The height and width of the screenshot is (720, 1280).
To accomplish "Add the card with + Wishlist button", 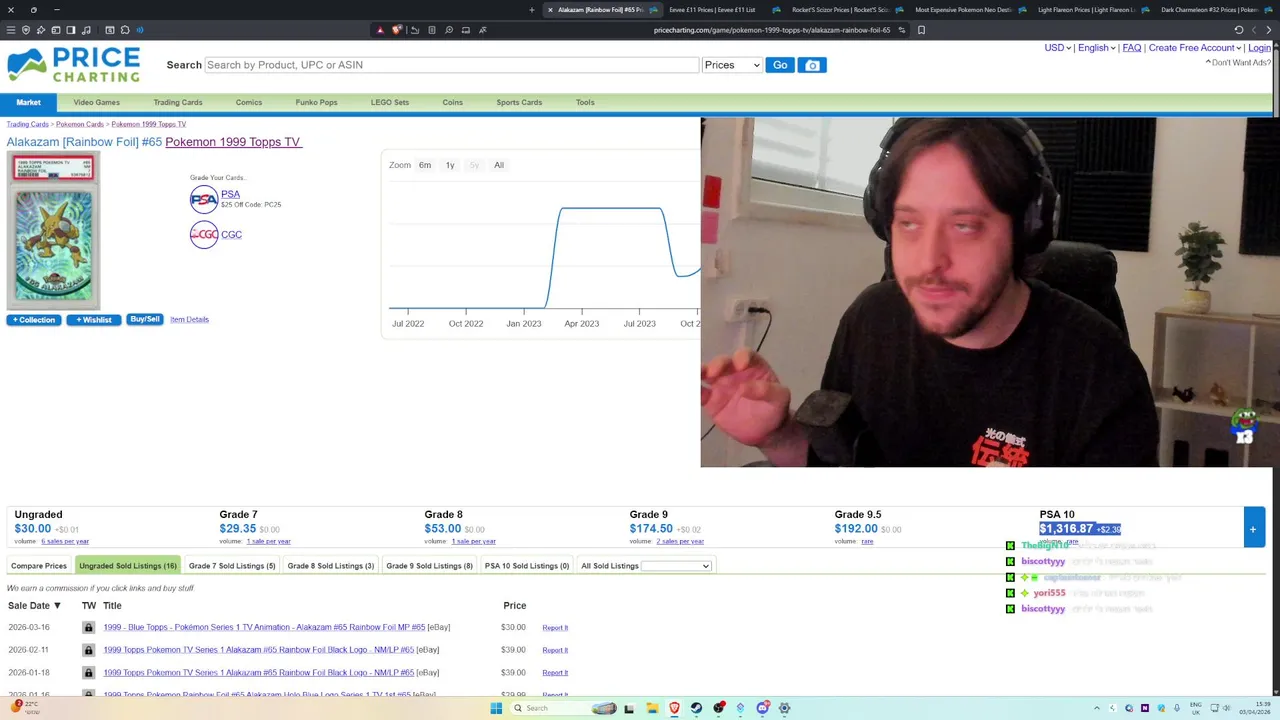I will (x=94, y=320).
